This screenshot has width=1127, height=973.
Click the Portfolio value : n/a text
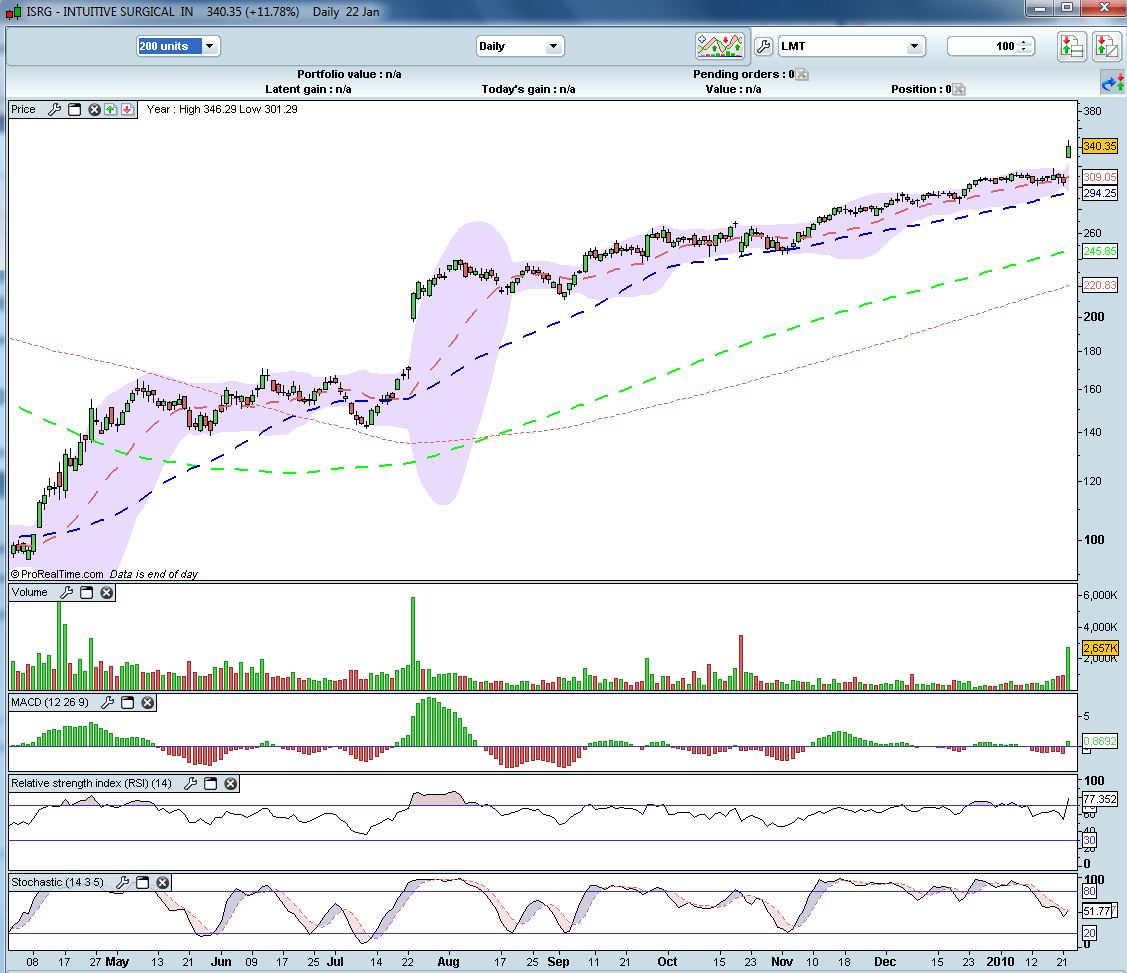point(349,74)
